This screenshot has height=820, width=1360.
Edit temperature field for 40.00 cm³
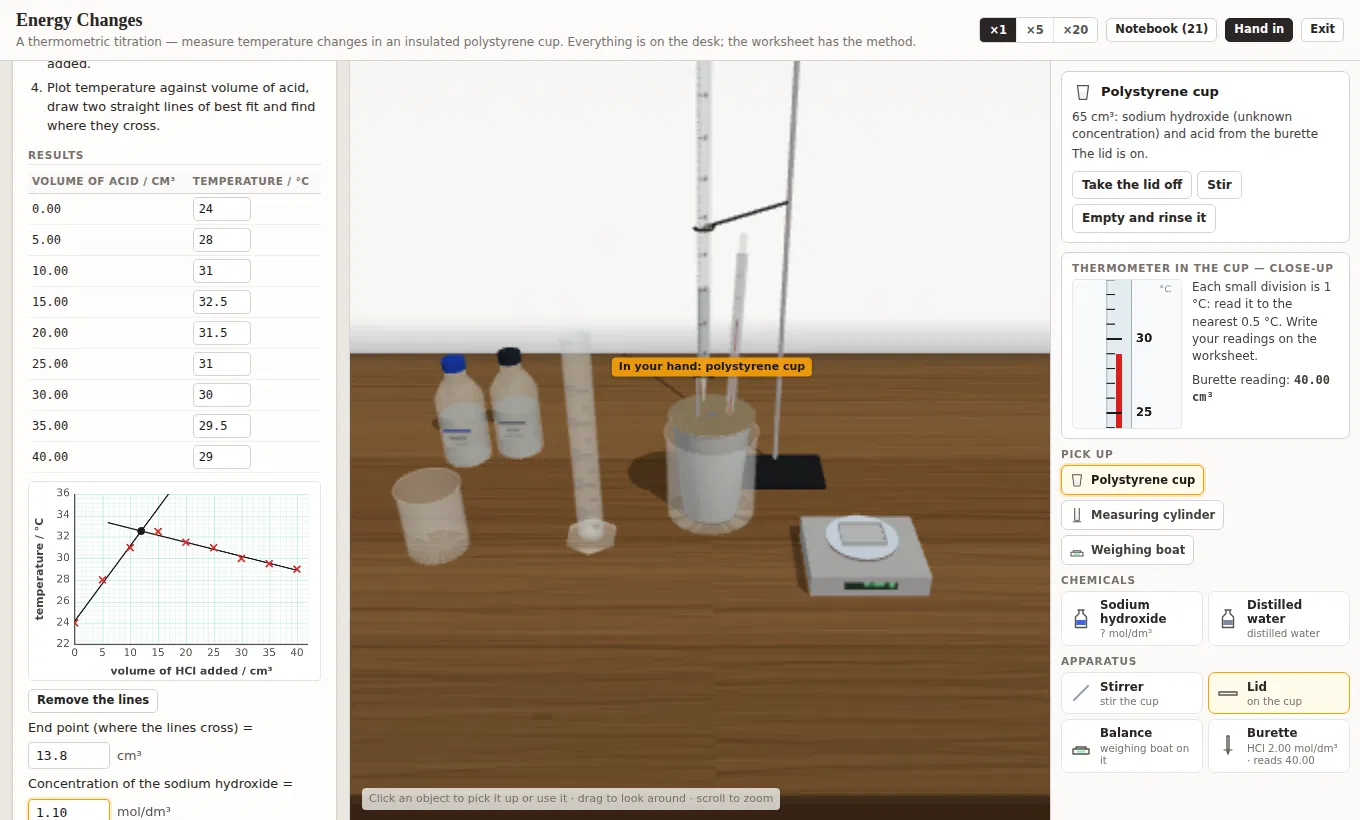coord(221,457)
